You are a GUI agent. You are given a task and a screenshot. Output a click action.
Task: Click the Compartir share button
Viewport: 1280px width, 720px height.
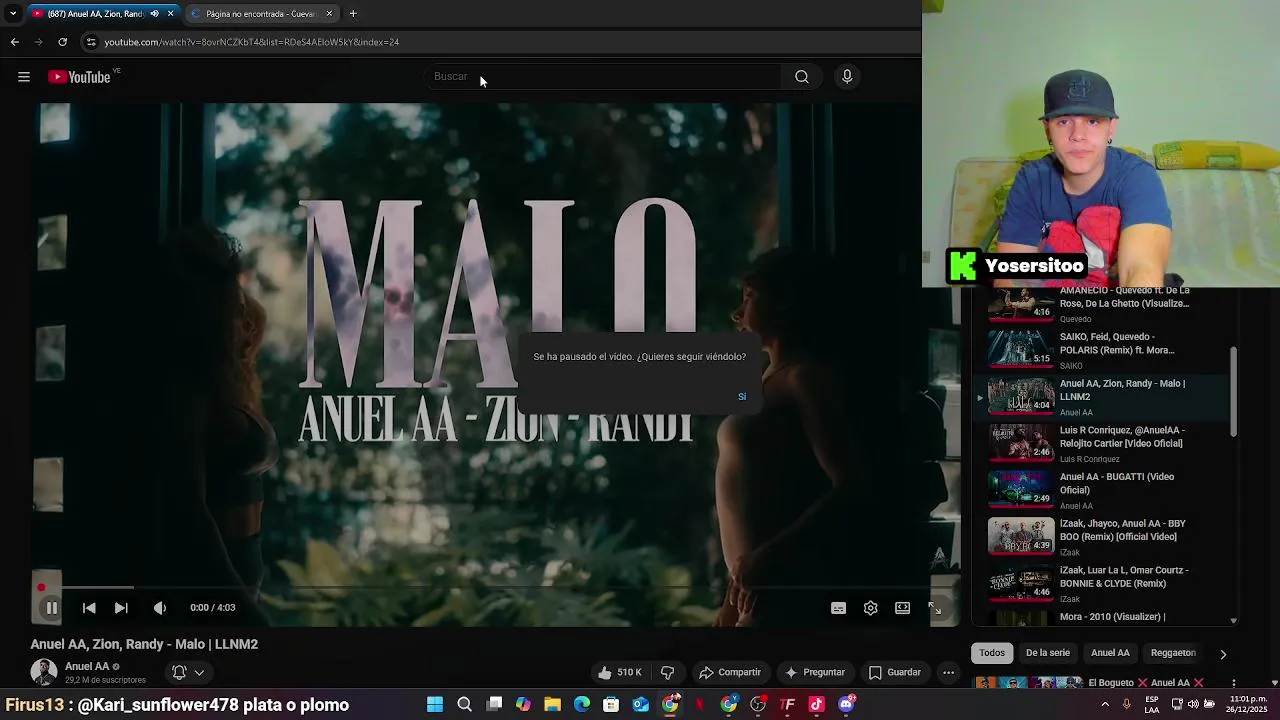pyautogui.click(x=730, y=673)
